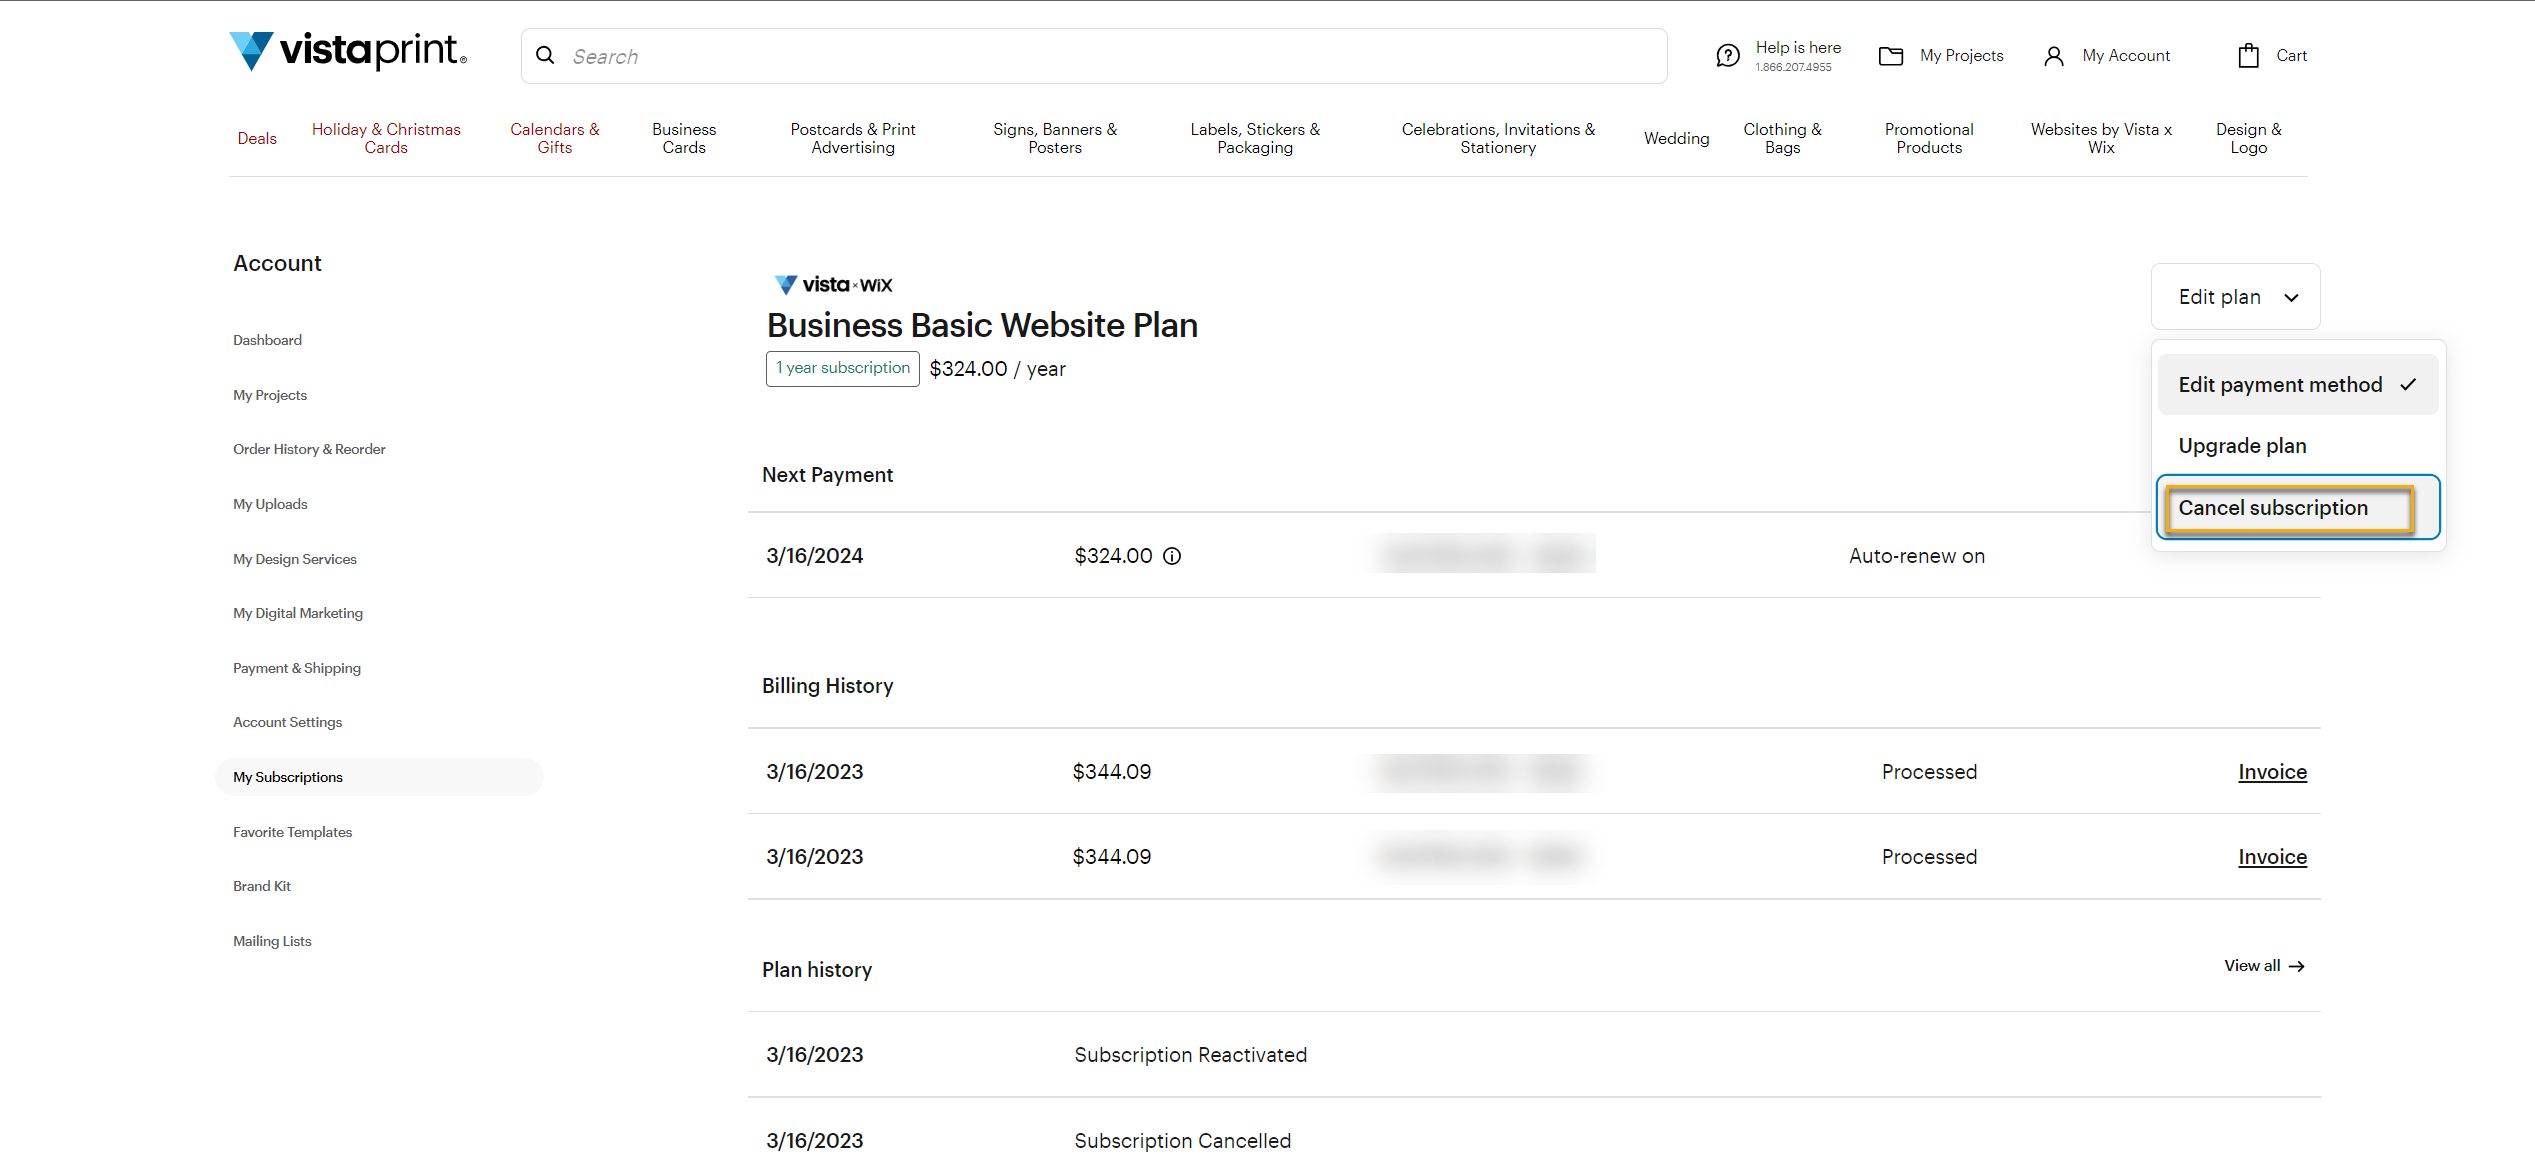Open Account Settings page
The width and height of the screenshot is (2535, 1175).
tap(287, 722)
